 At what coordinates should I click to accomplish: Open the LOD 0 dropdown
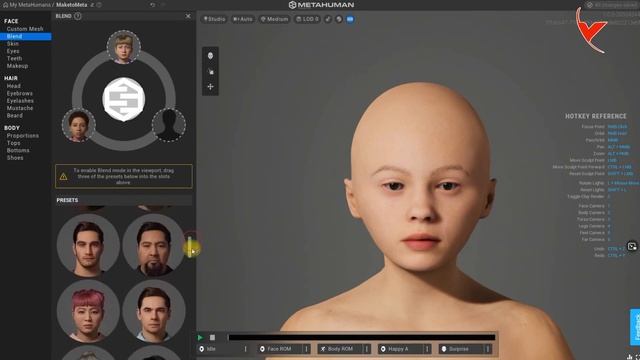click(x=307, y=19)
